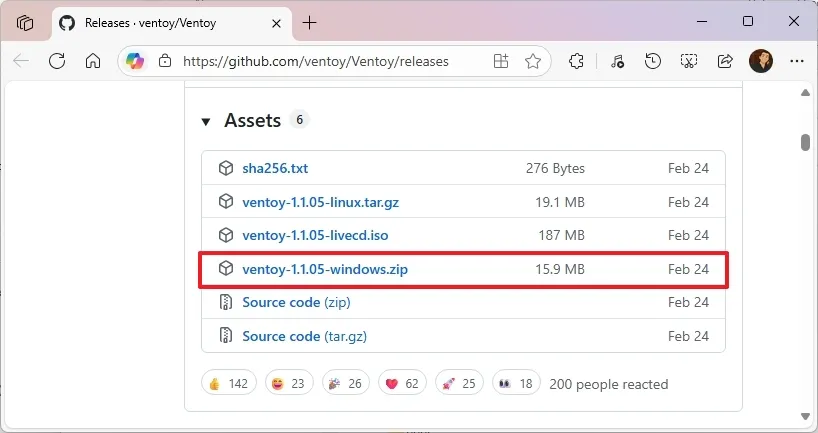Select the Releases ventoy/Ventoy tab

tap(172, 23)
